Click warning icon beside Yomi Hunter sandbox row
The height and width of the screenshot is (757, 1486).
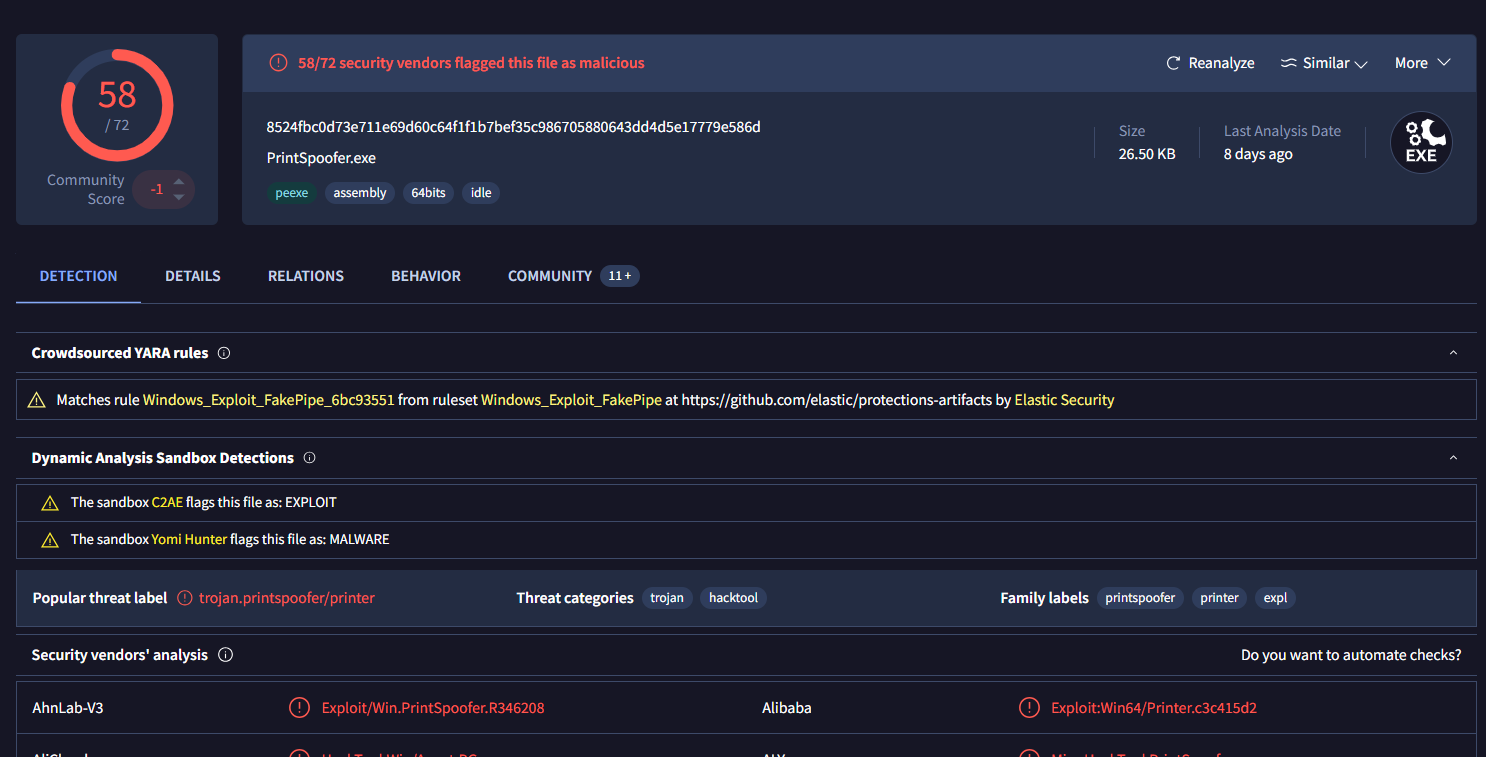coord(50,540)
